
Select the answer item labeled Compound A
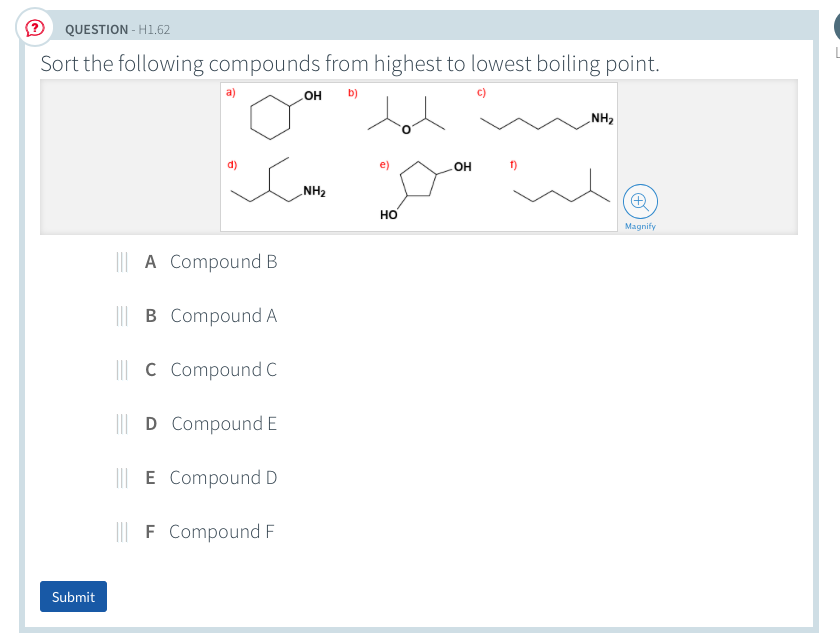224,315
